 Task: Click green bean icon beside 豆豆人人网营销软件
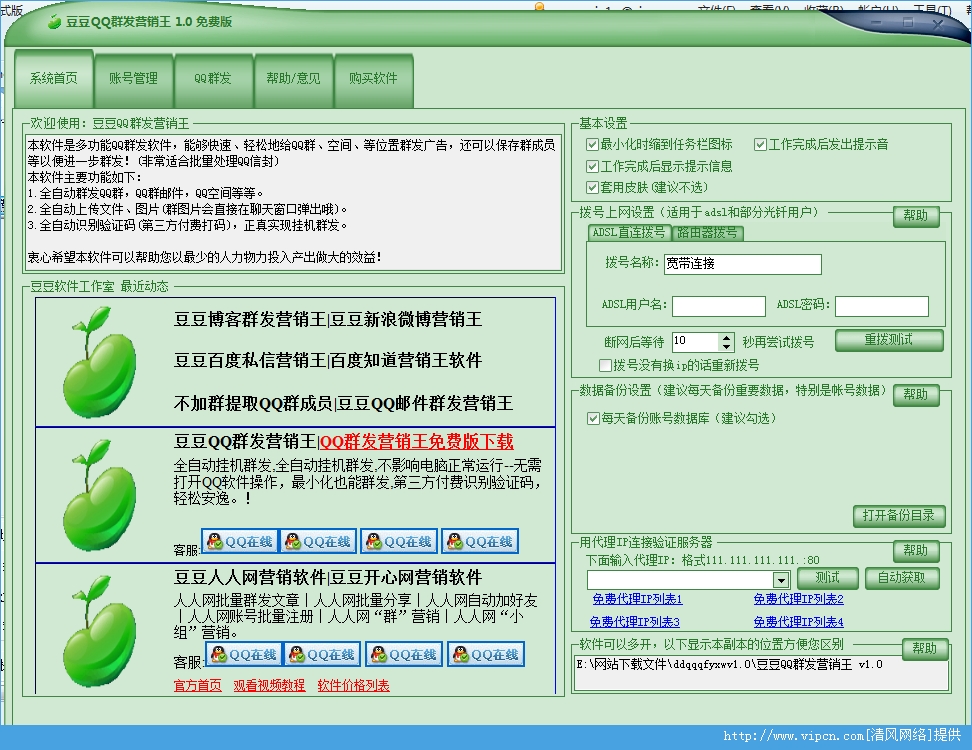99,630
